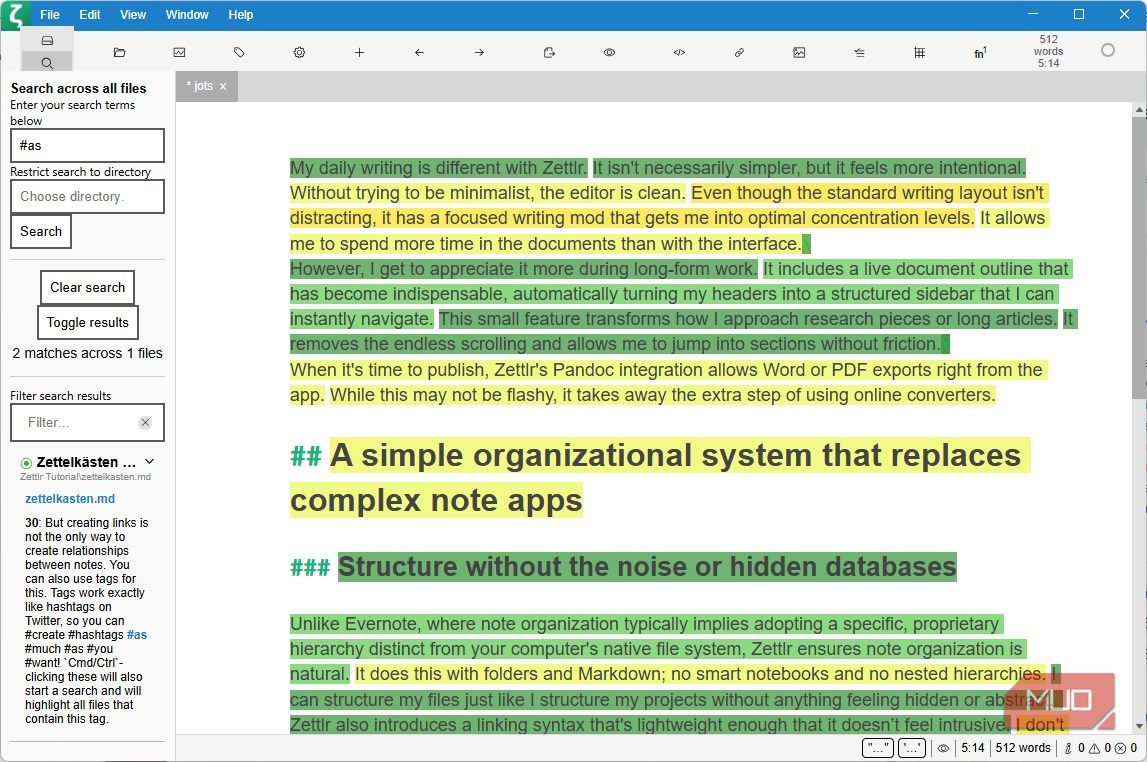Open the tag manager icon
The height and width of the screenshot is (762, 1147).
[x=239, y=52]
